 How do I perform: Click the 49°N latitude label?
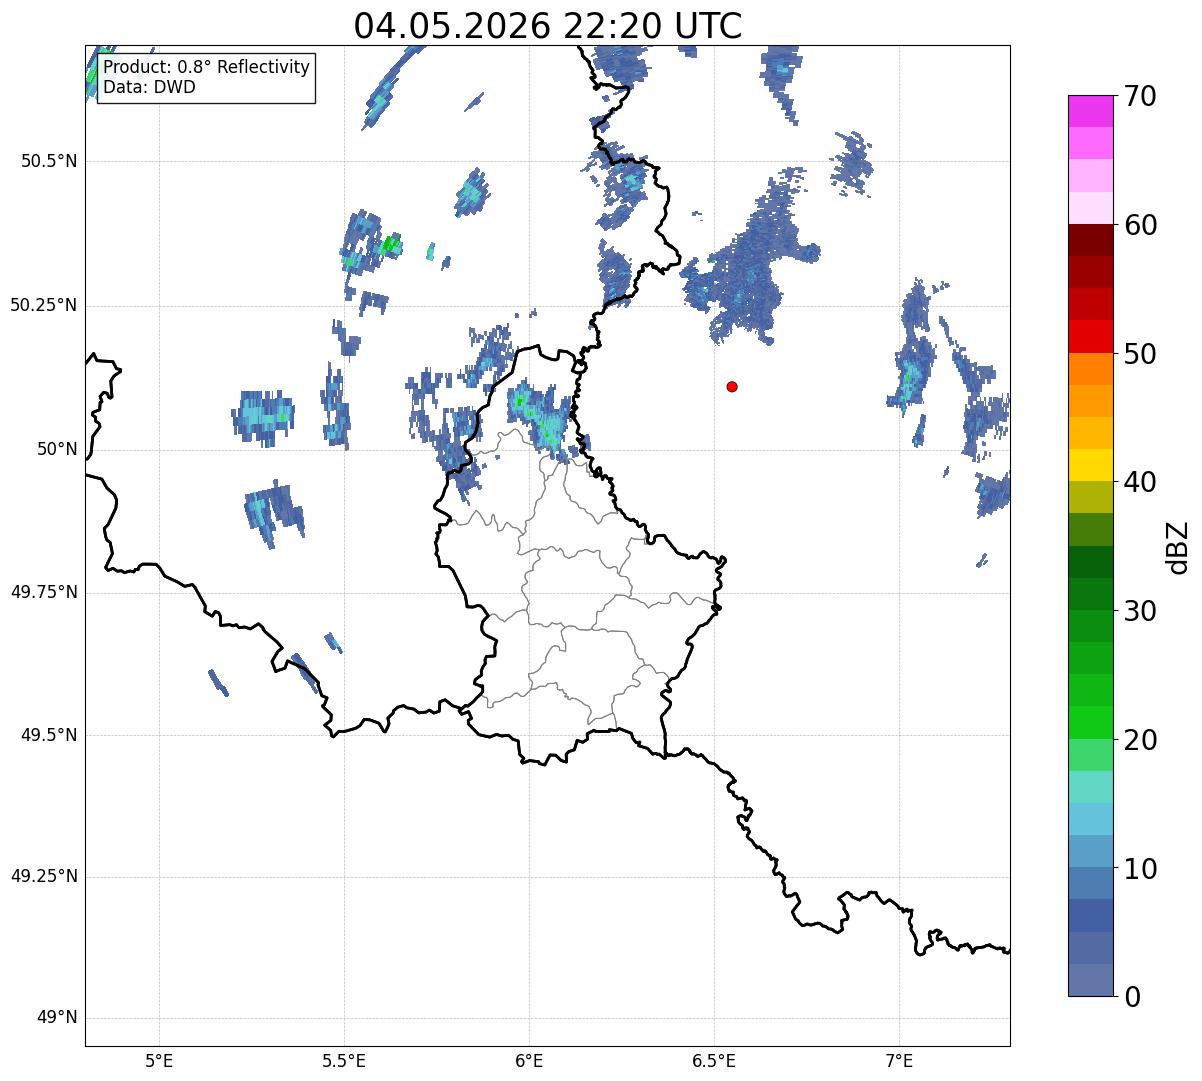(57, 1018)
